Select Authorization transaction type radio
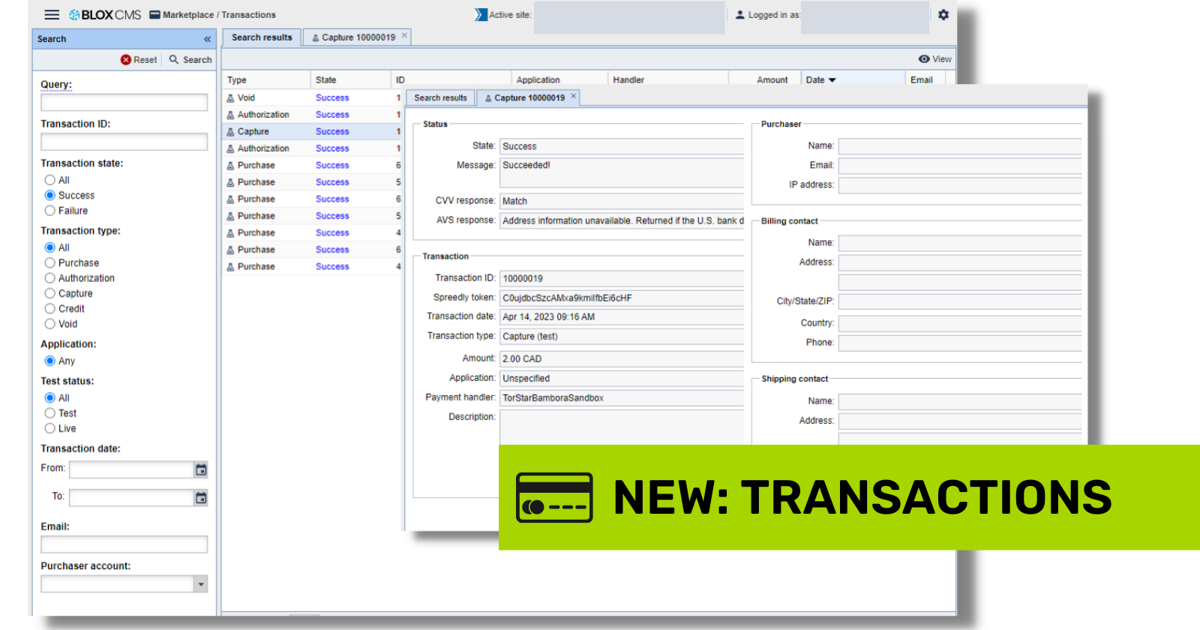Viewport: 1200px width, 630px height. point(50,278)
